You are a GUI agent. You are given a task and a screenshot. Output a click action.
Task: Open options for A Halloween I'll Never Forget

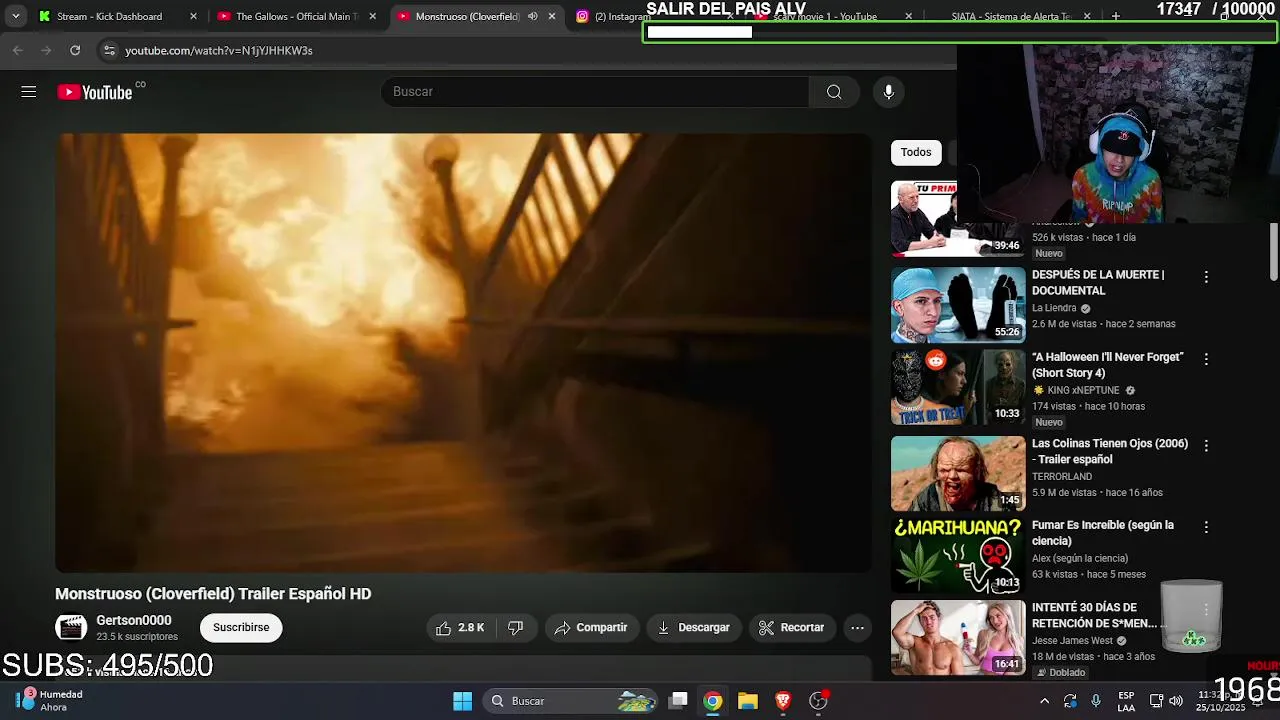(1206, 359)
